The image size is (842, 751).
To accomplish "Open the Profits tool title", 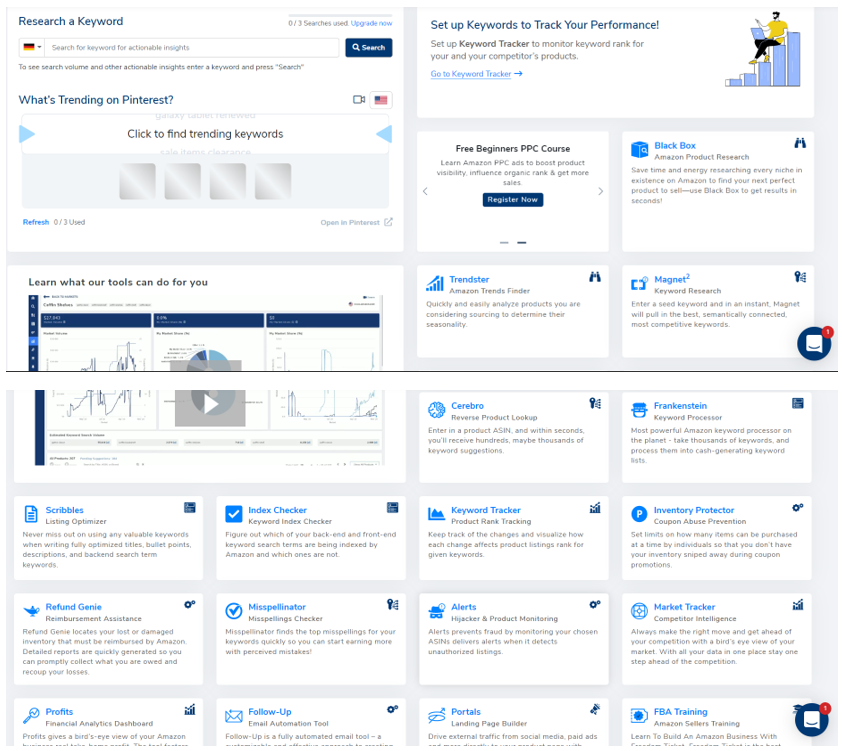I will [59, 711].
